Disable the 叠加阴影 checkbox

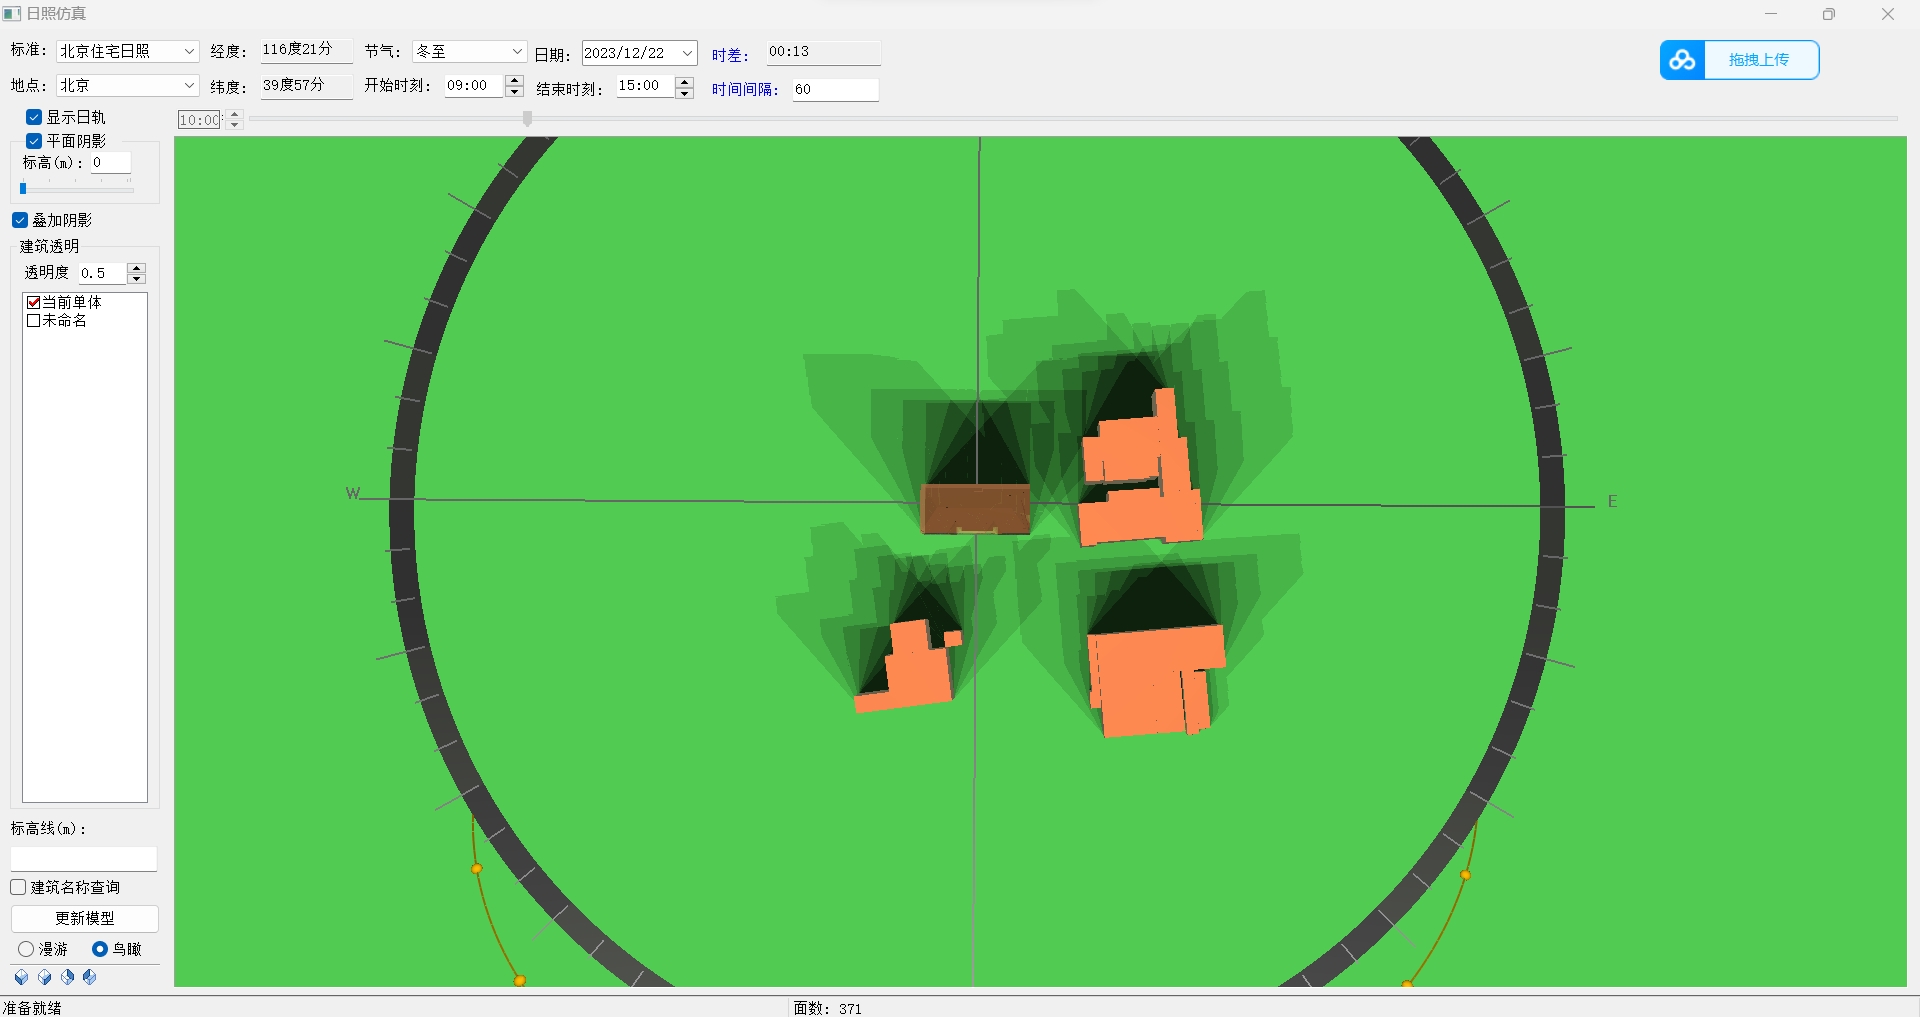point(20,220)
